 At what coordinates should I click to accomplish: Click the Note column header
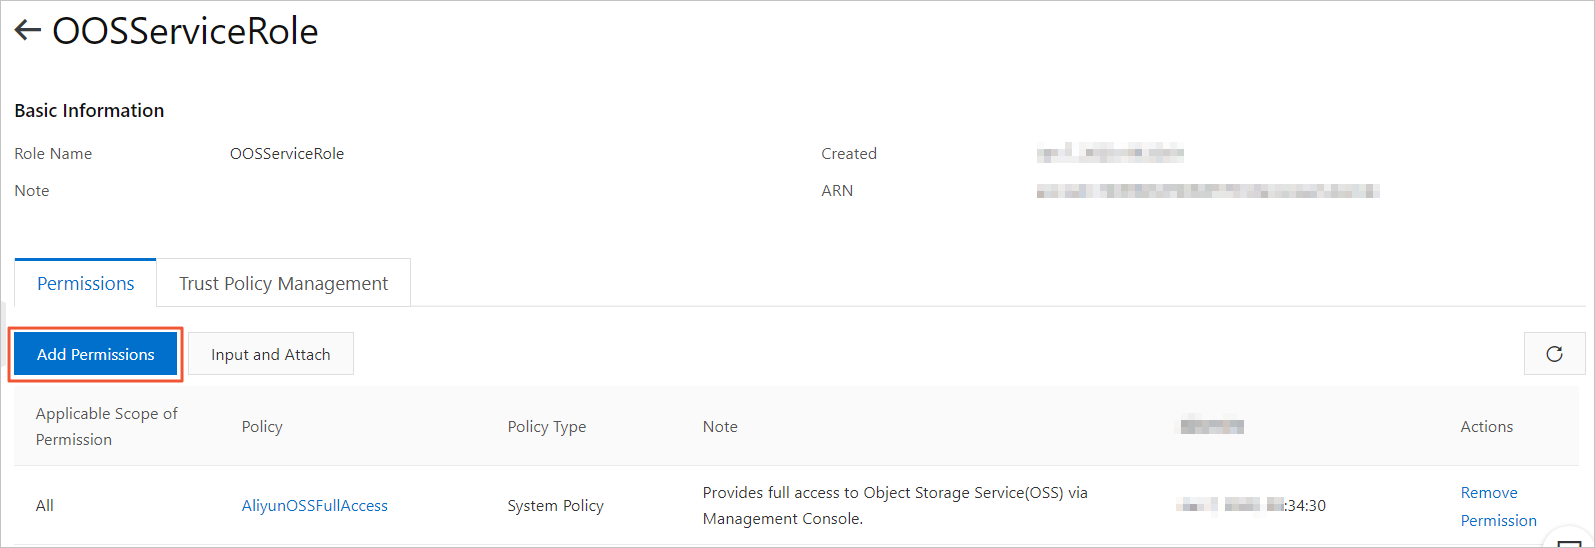(720, 426)
